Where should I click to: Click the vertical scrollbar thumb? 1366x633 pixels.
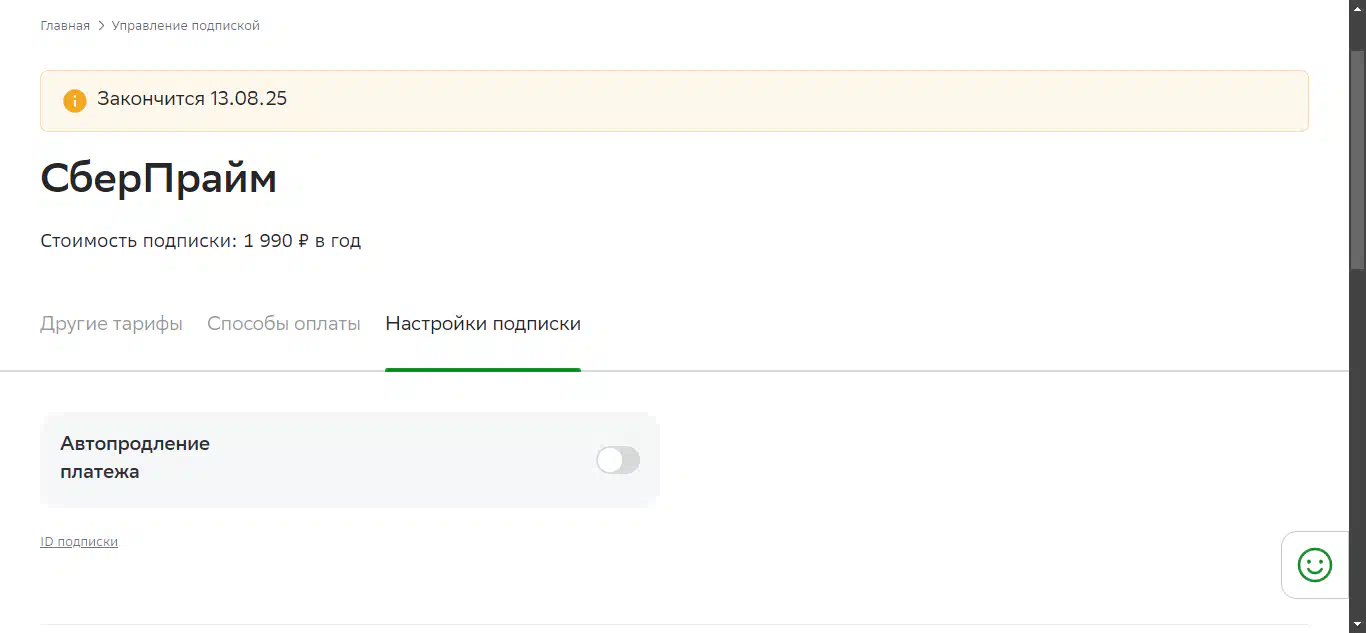[x=1357, y=160]
